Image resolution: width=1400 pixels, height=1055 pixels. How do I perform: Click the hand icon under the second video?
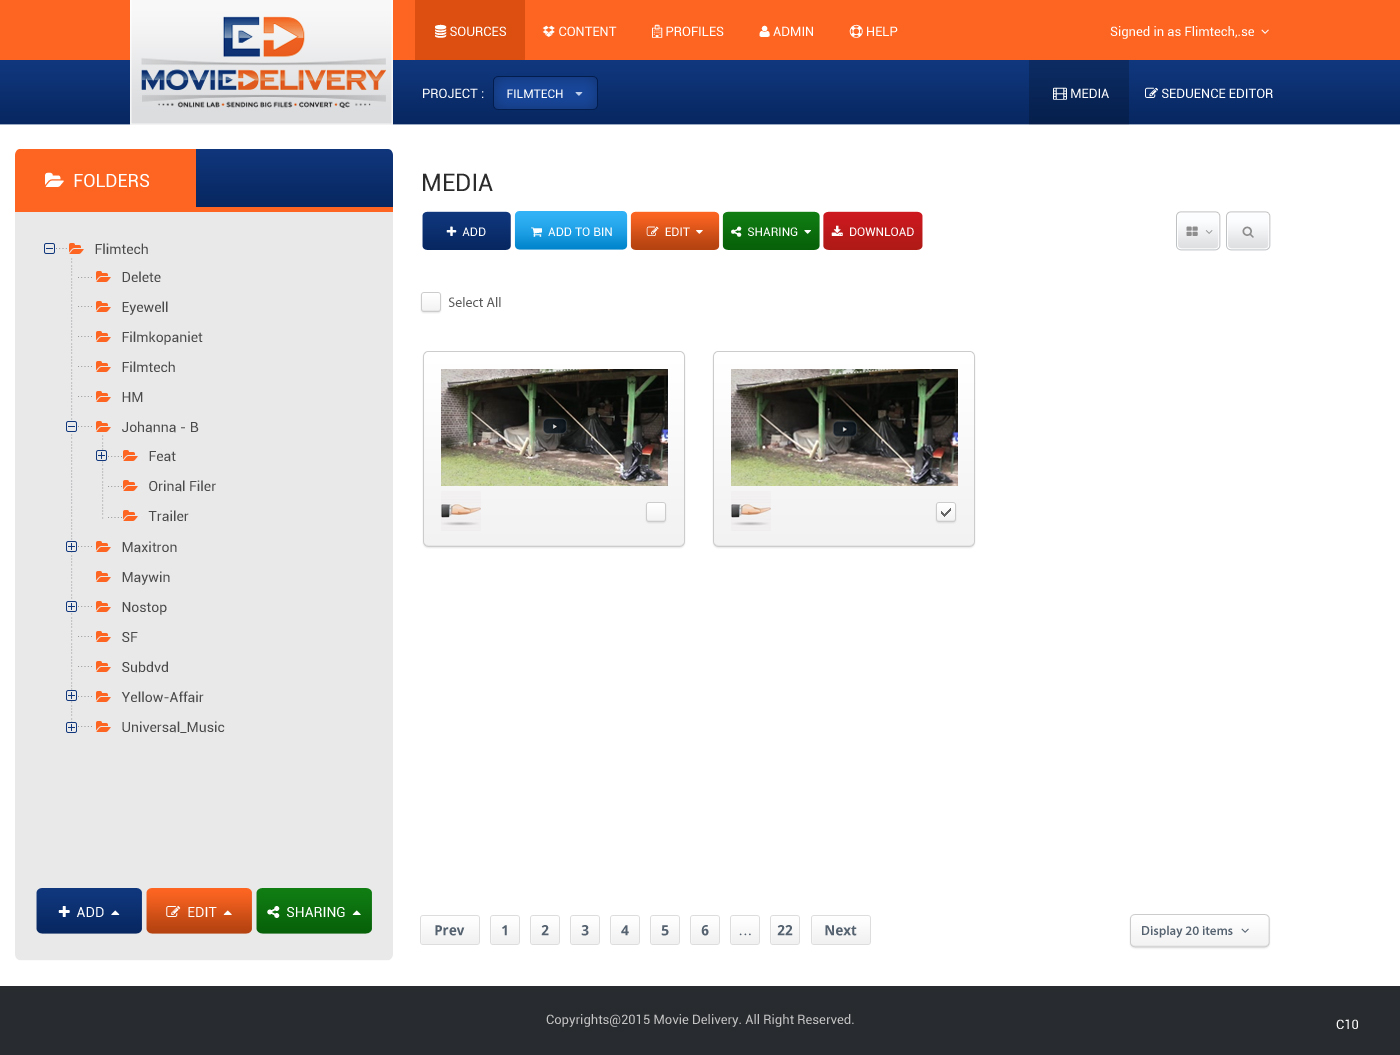click(x=751, y=511)
